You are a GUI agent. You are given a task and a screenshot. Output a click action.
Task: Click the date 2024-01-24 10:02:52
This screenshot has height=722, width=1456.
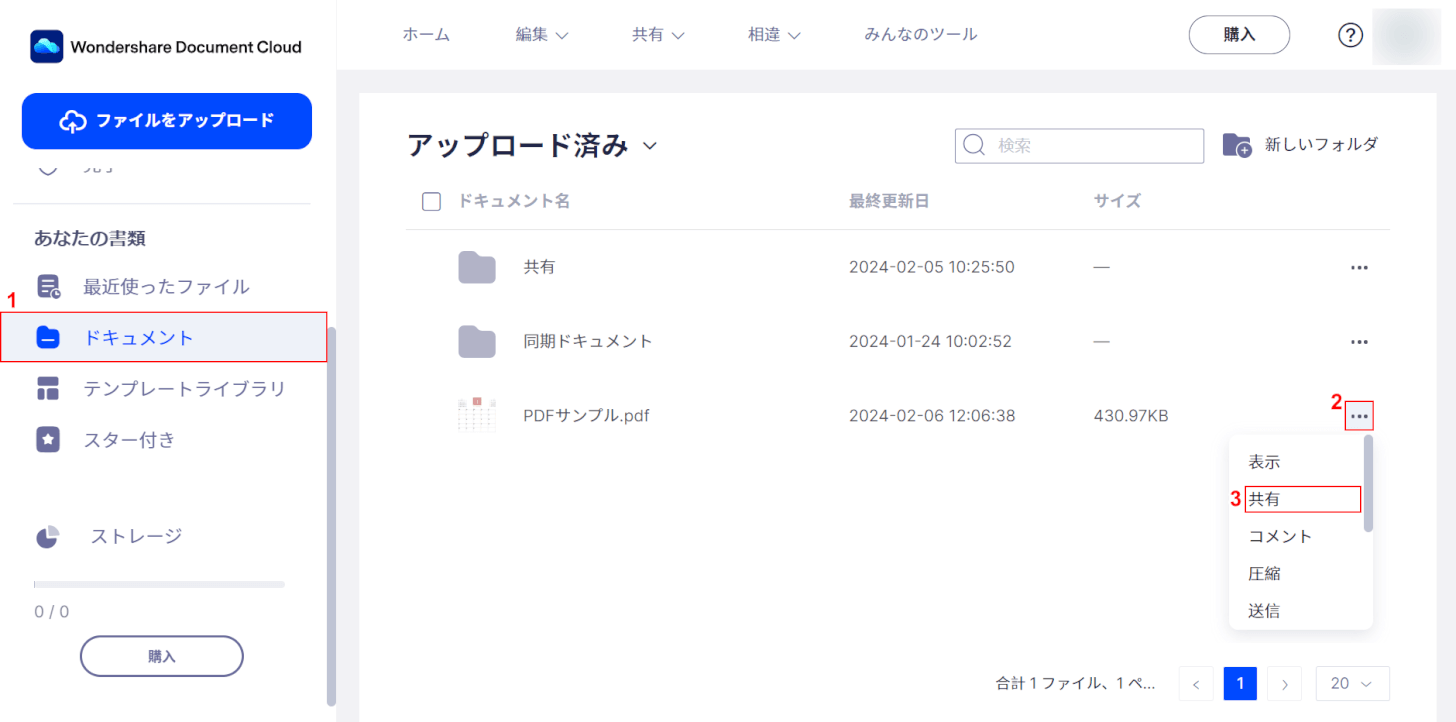click(x=930, y=342)
